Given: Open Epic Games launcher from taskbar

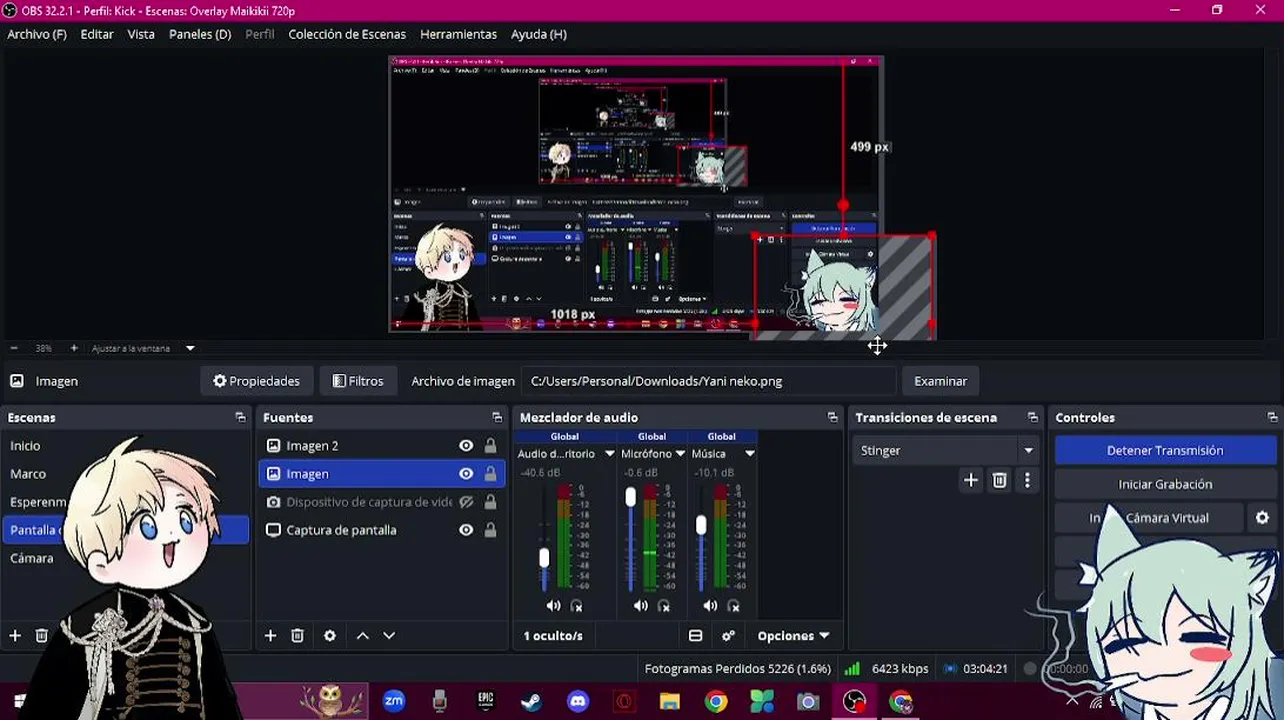Looking at the screenshot, I should pyautogui.click(x=485, y=702).
